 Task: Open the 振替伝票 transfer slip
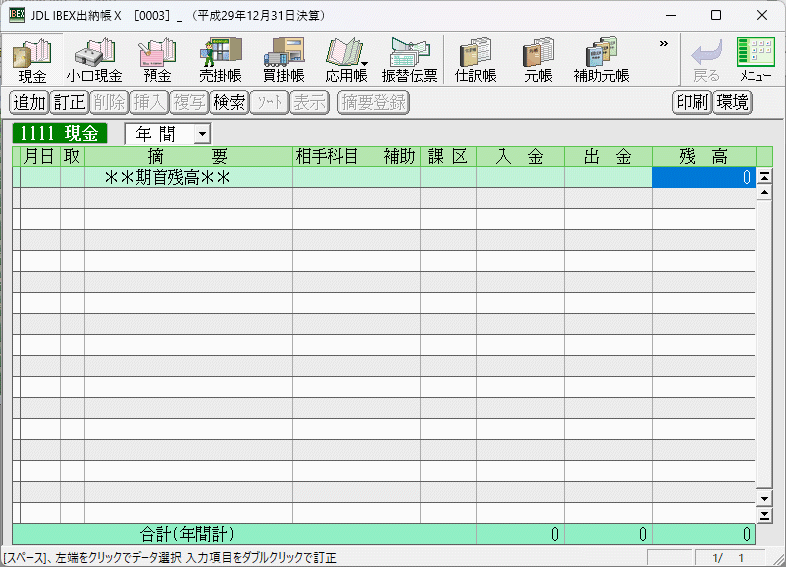pos(410,60)
